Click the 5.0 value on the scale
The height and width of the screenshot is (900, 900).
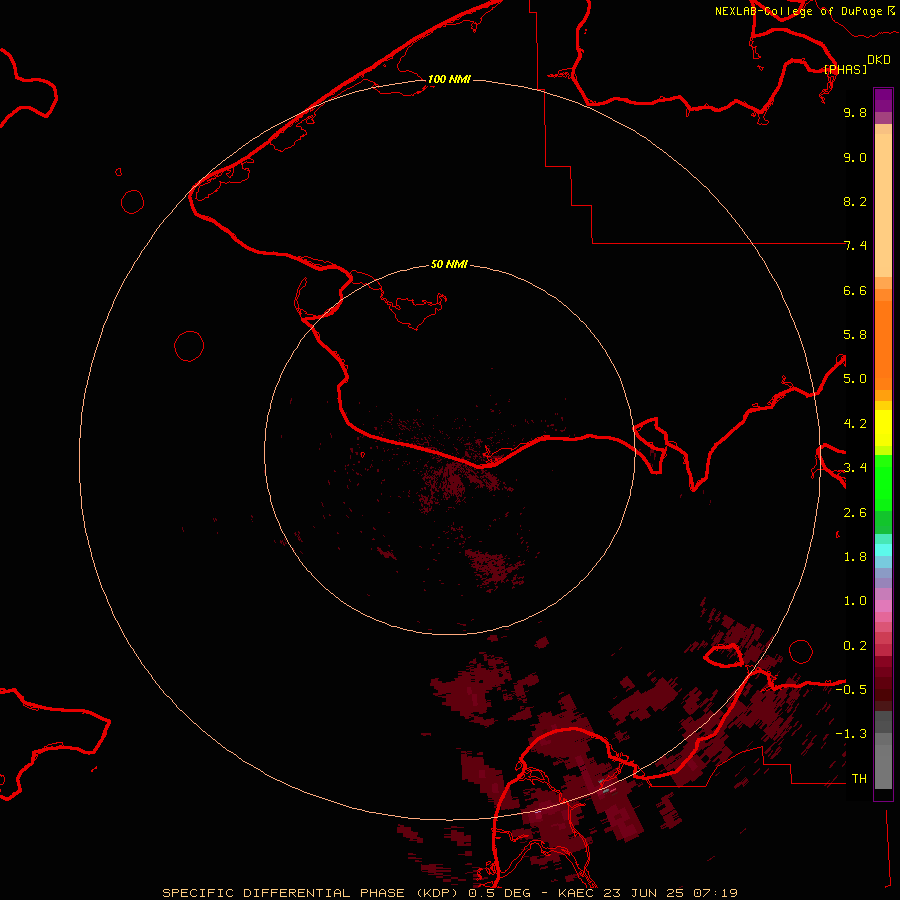tap(855, 379)
